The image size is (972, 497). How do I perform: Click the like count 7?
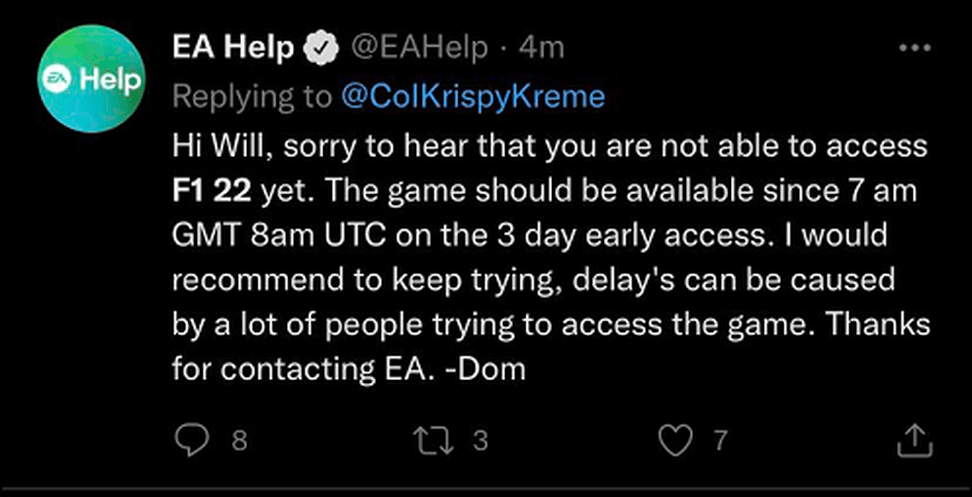click(x=720, y=441)
